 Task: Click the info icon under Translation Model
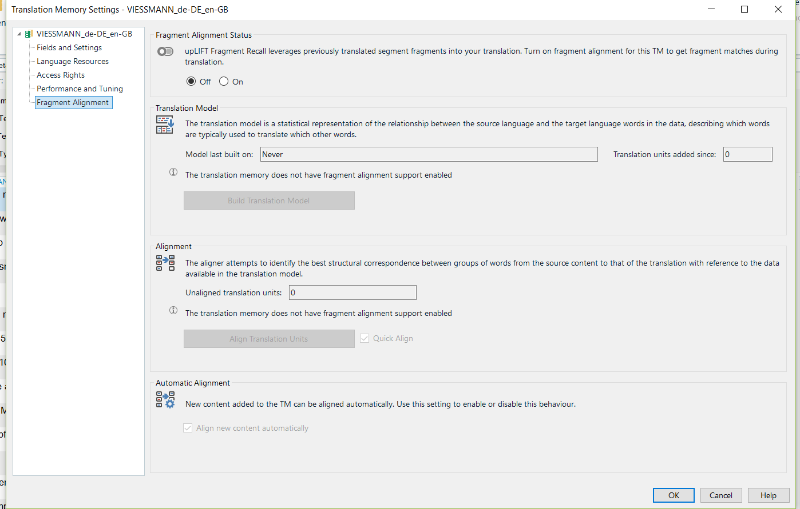[x=173, y=172]
